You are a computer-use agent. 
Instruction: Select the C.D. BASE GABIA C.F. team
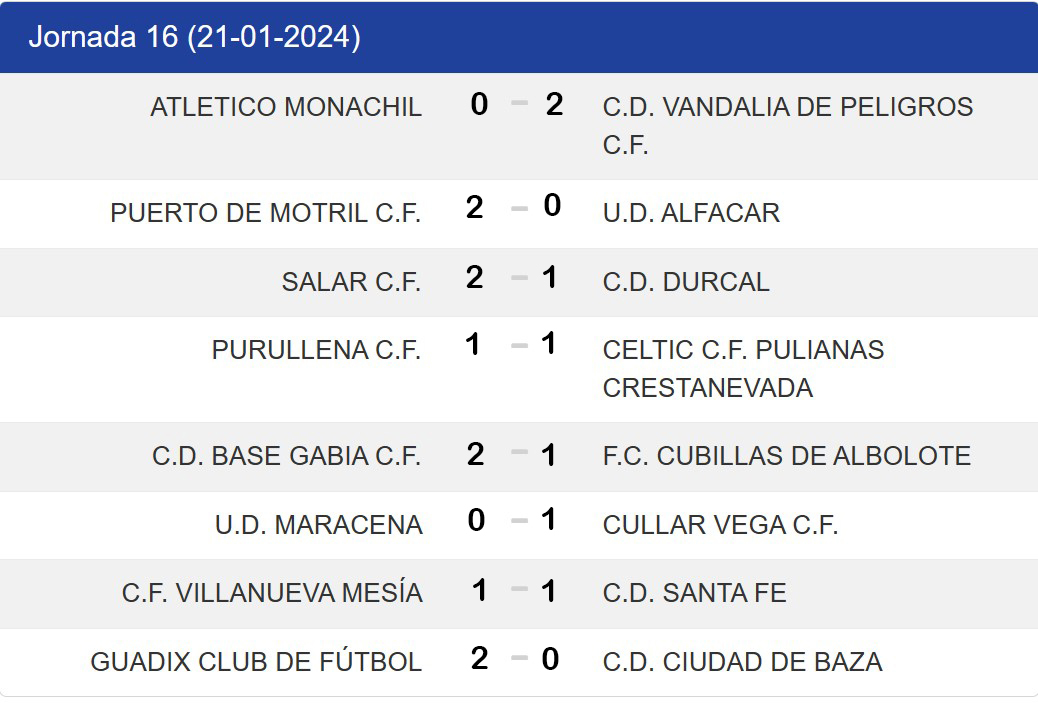(x=287, y=456)
